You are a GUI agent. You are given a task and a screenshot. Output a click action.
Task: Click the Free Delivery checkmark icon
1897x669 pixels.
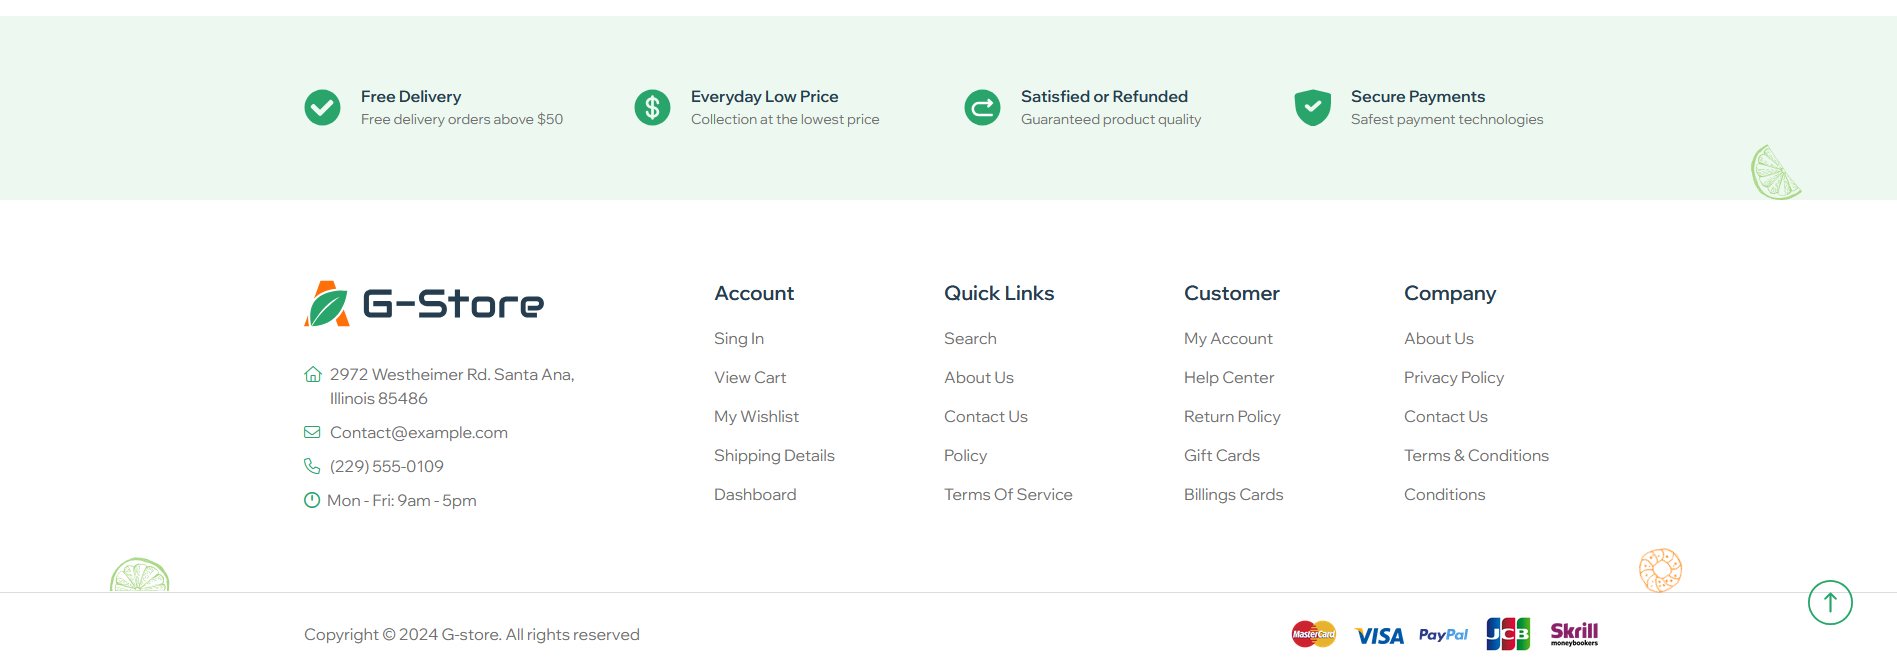click(x=322, y=107)
